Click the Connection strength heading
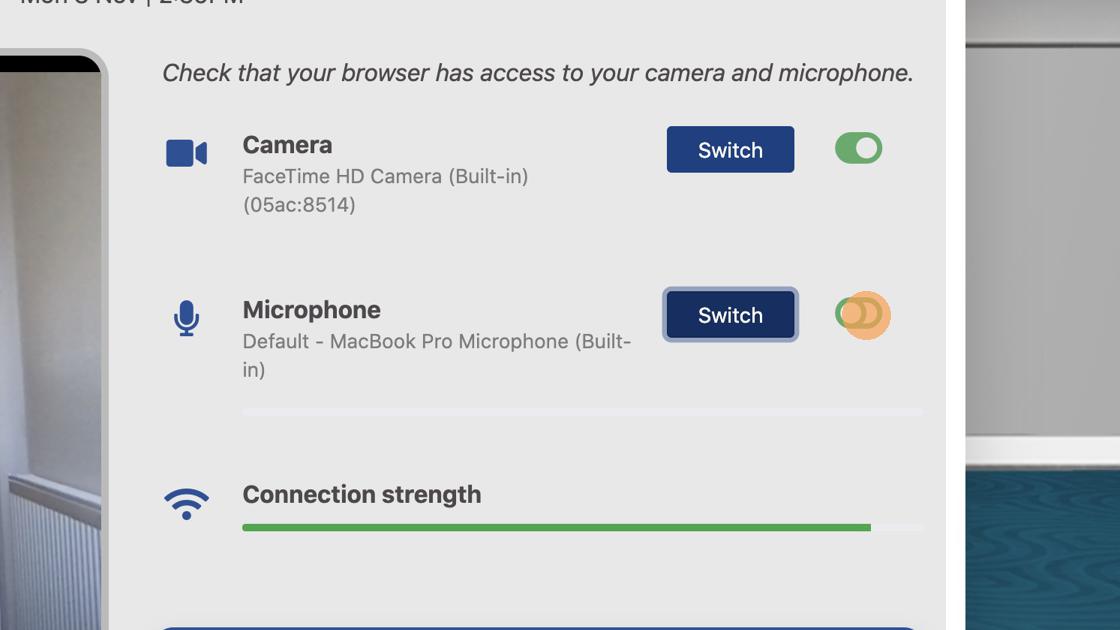The width and height of the screenshot is (1120, 630). (361, 495)
